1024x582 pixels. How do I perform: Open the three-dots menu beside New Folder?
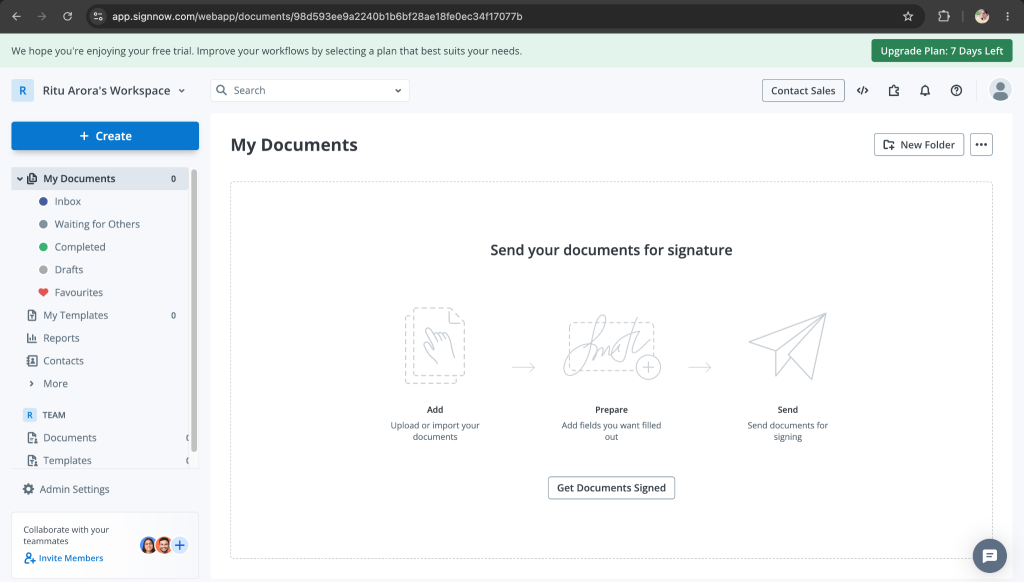click(x=981, y=145)
